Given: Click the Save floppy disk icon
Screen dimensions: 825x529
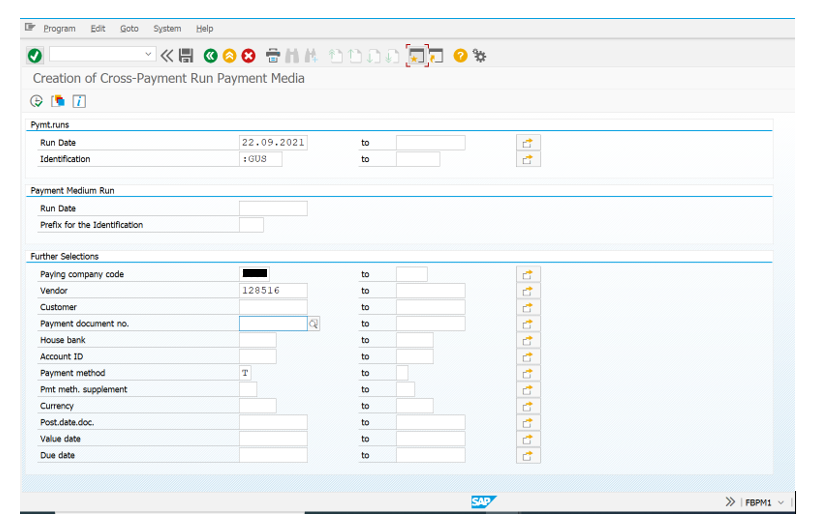Looking at the screenshot, I should tap(185, 55).
